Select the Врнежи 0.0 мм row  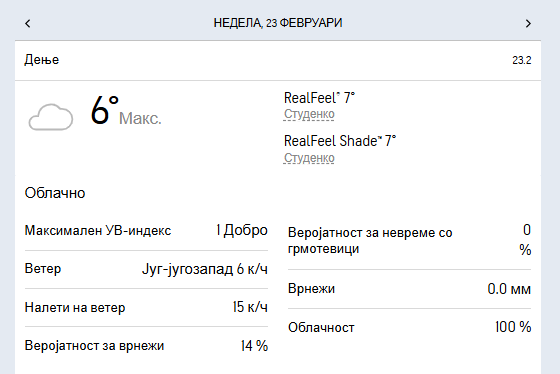[409, 289]
